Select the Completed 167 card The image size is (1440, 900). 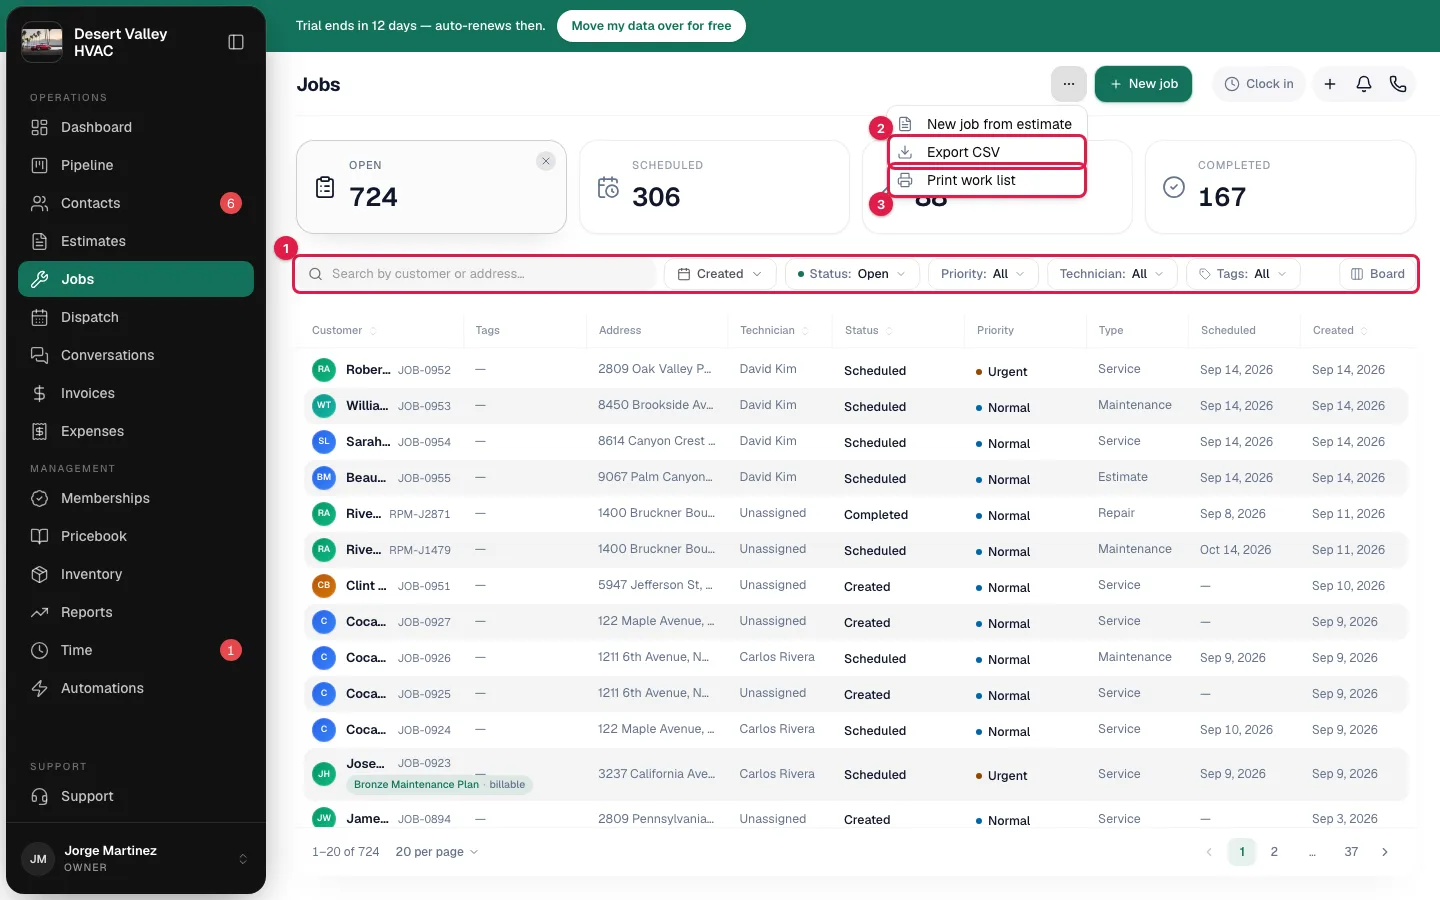click(1280, 187)
